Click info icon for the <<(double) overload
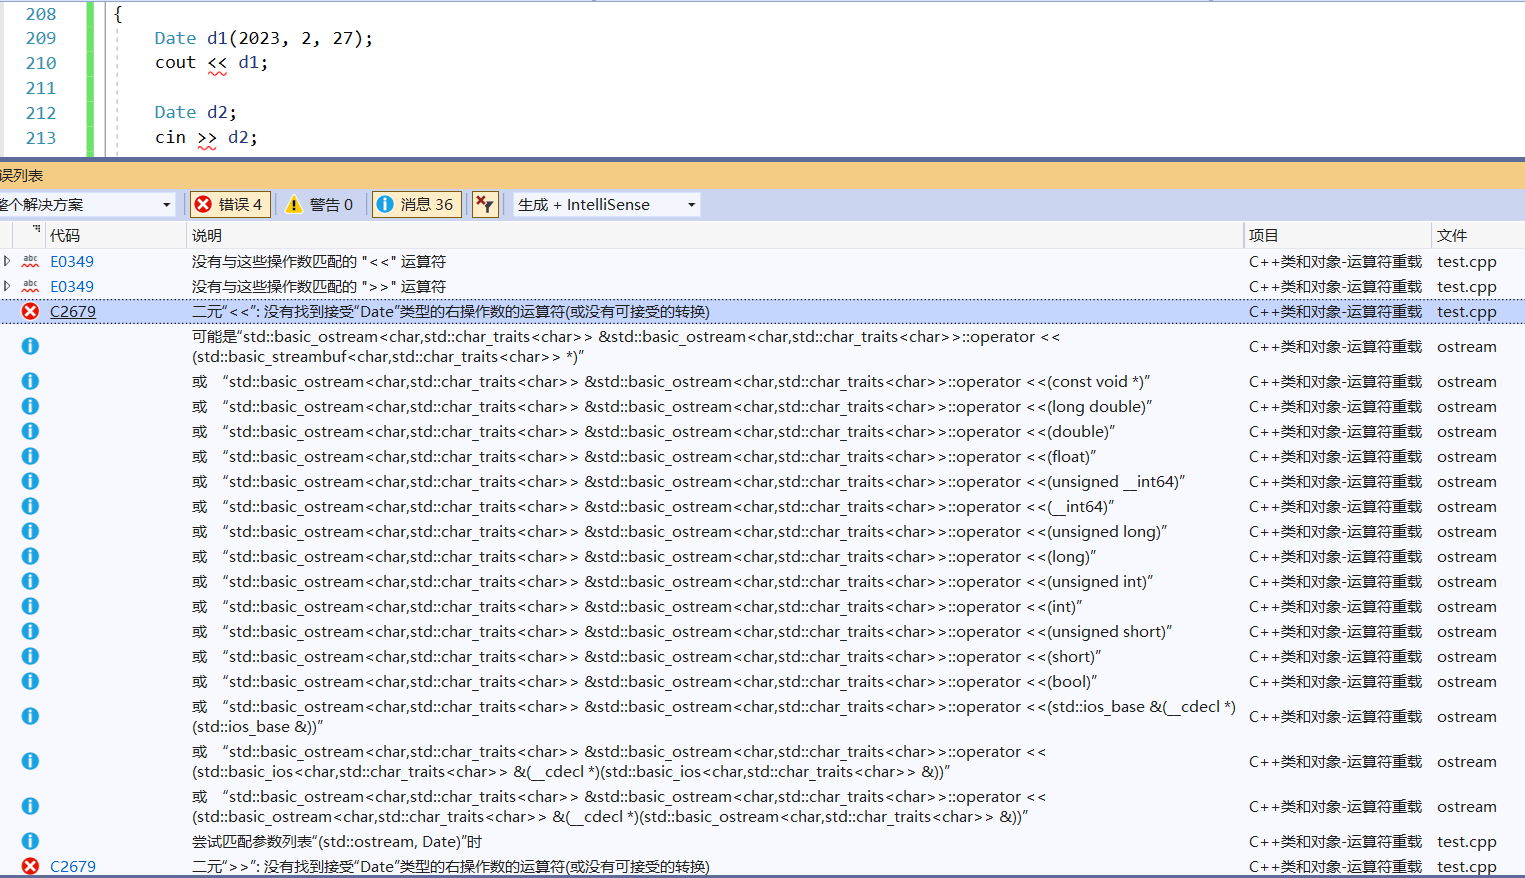 pos(31,431)
